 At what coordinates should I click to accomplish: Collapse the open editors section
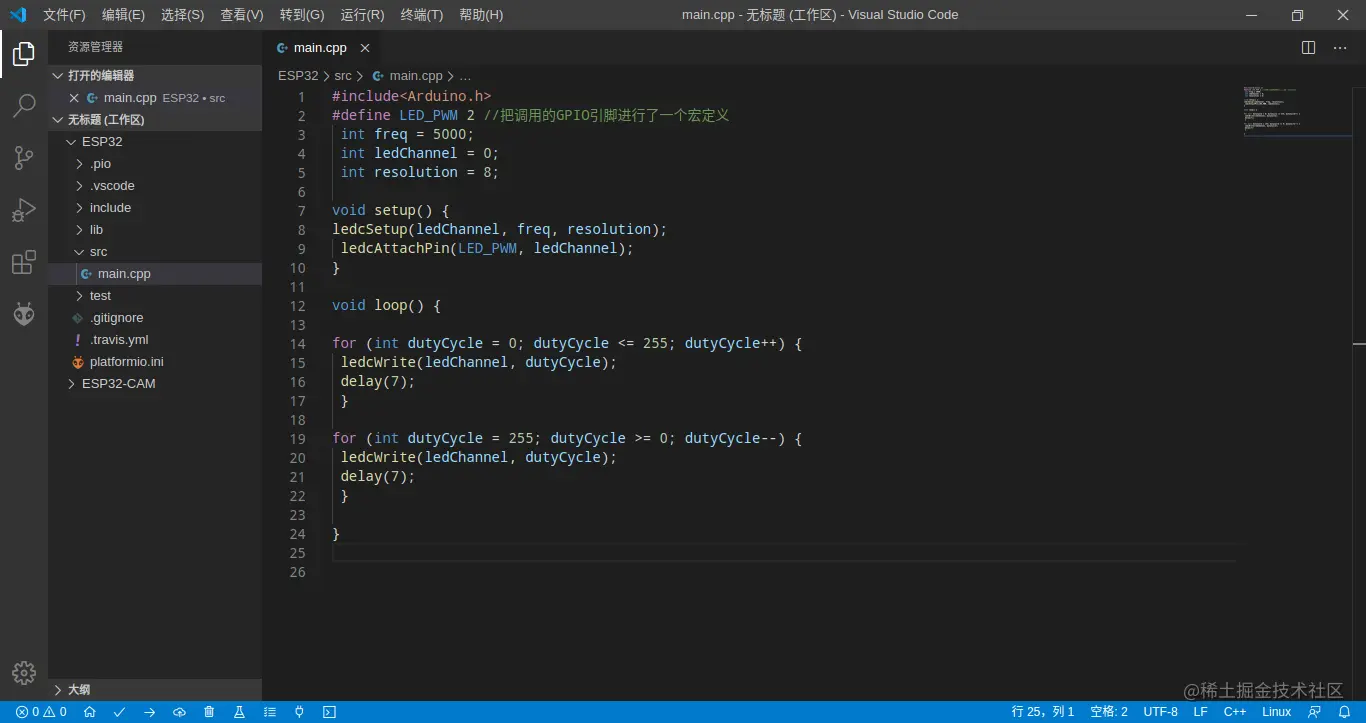point(58,76)
